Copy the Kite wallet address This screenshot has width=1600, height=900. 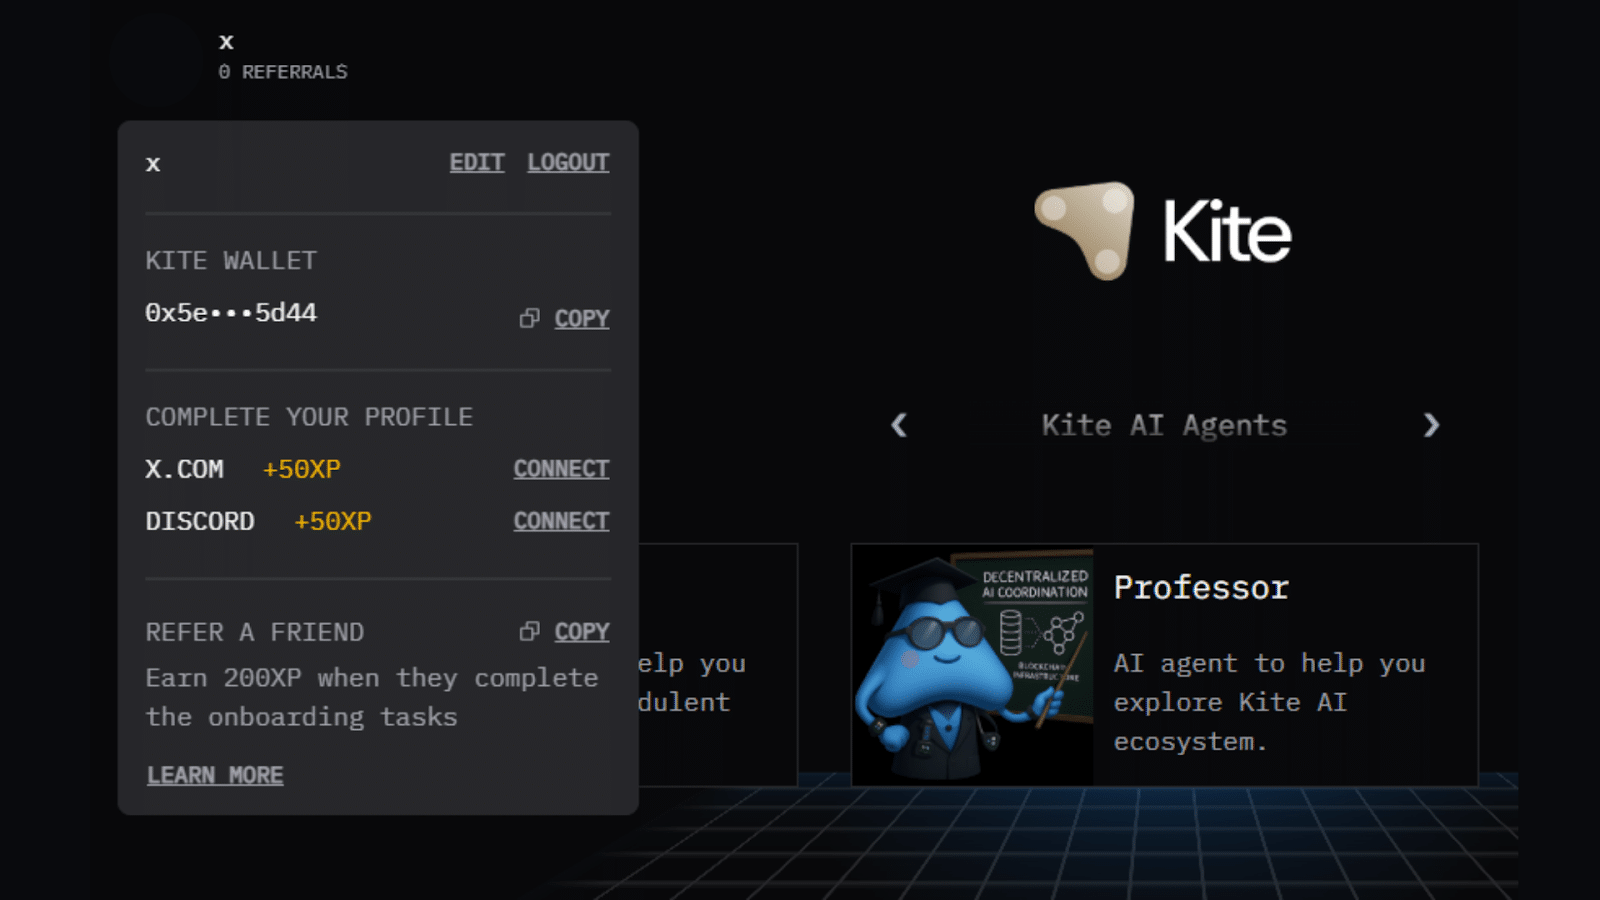582,318
